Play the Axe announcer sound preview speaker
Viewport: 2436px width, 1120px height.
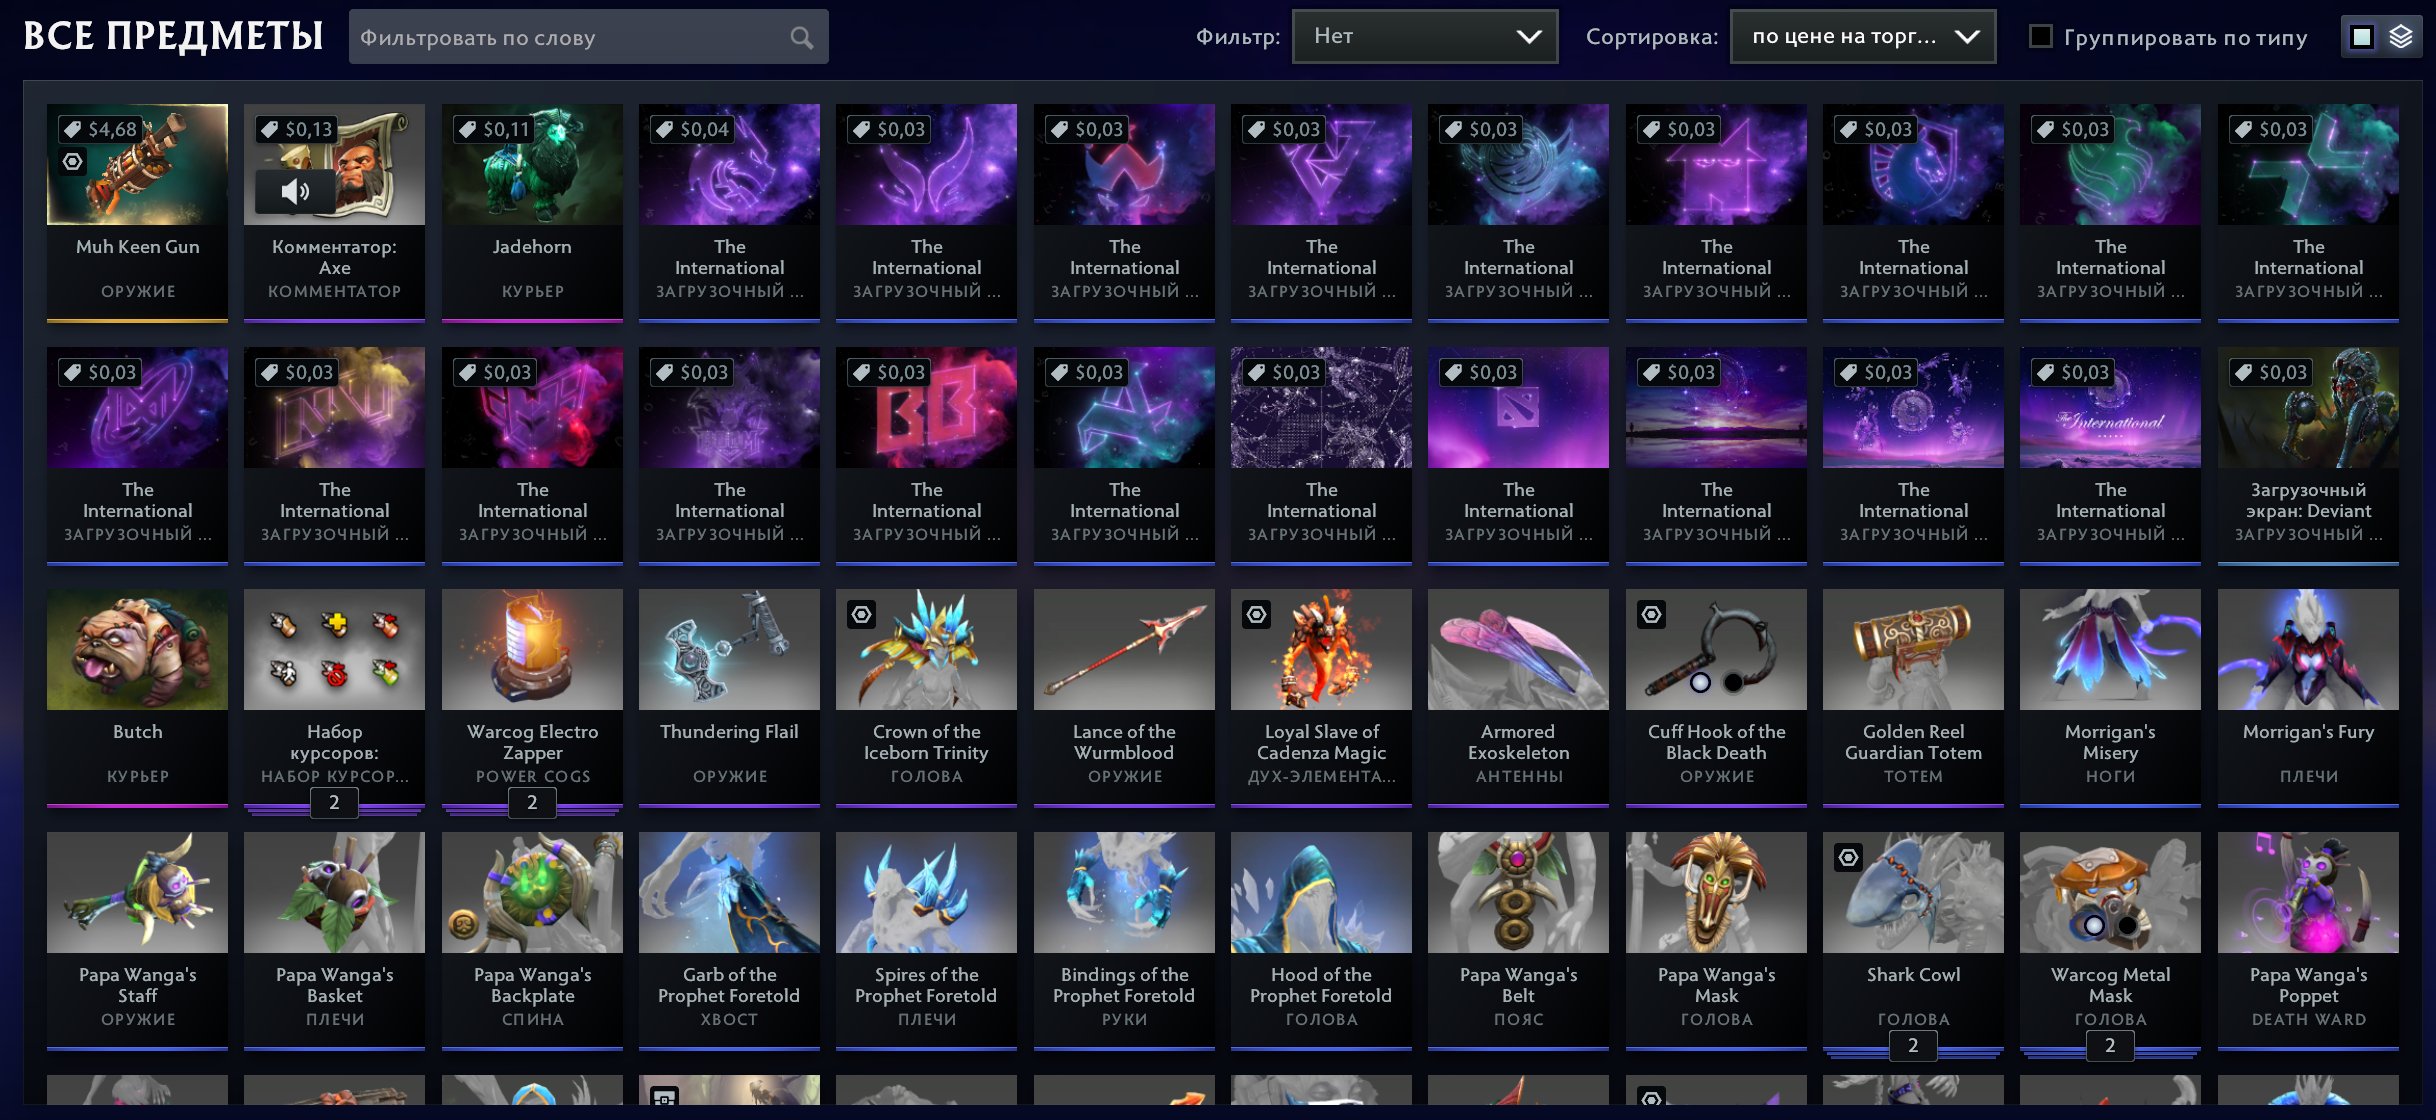(295, 191)
